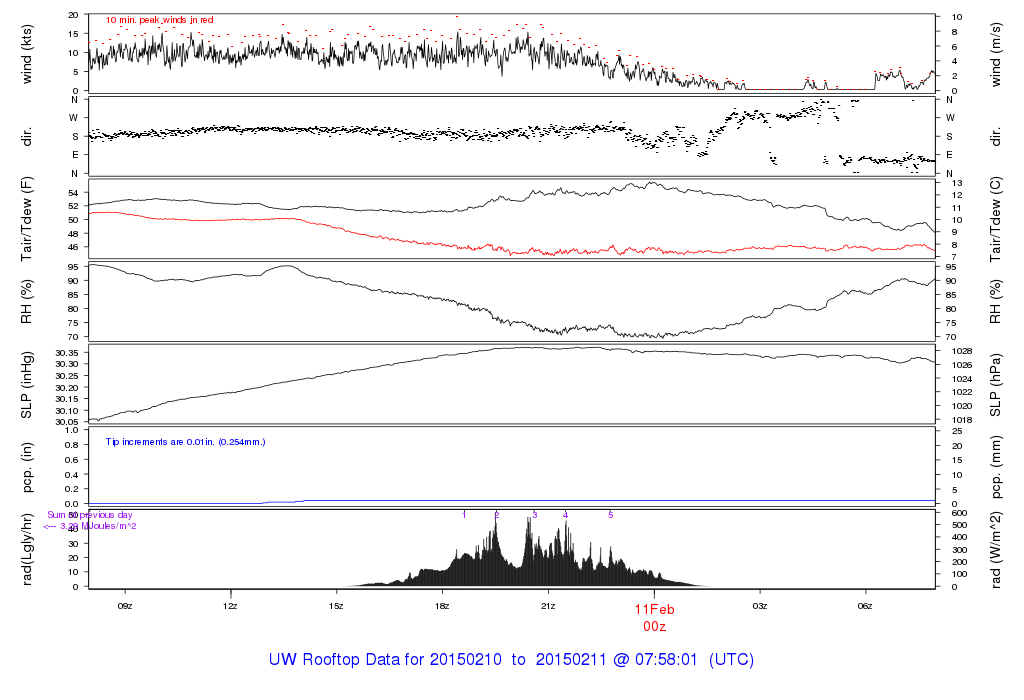
Task: Click purple marker 1 above radiation plot
Action: point(464,515)
